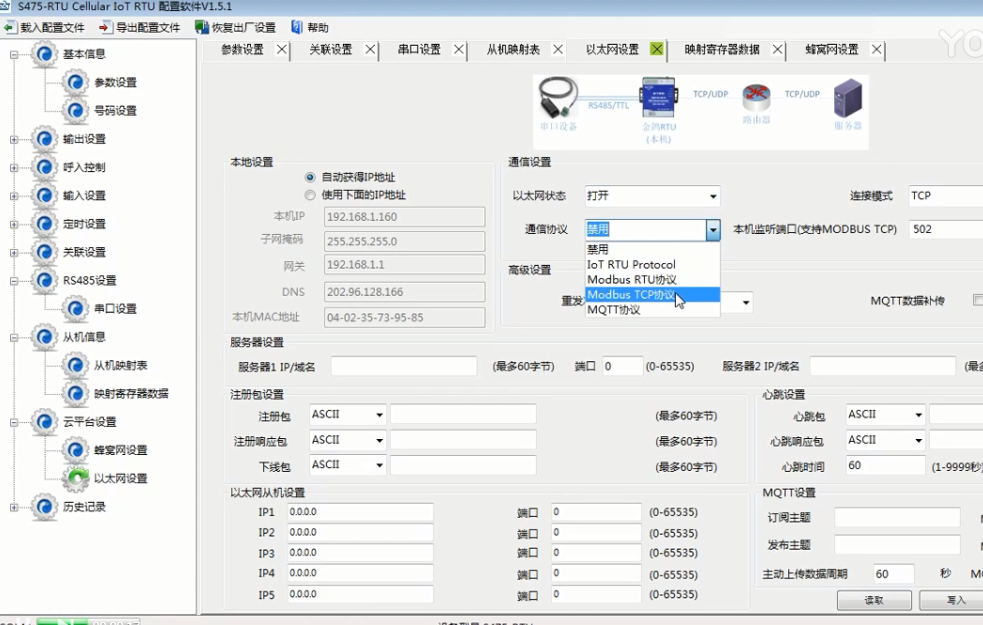Select the 基本信息 tree node icon
Screen dimensions: 983x625
44,54
